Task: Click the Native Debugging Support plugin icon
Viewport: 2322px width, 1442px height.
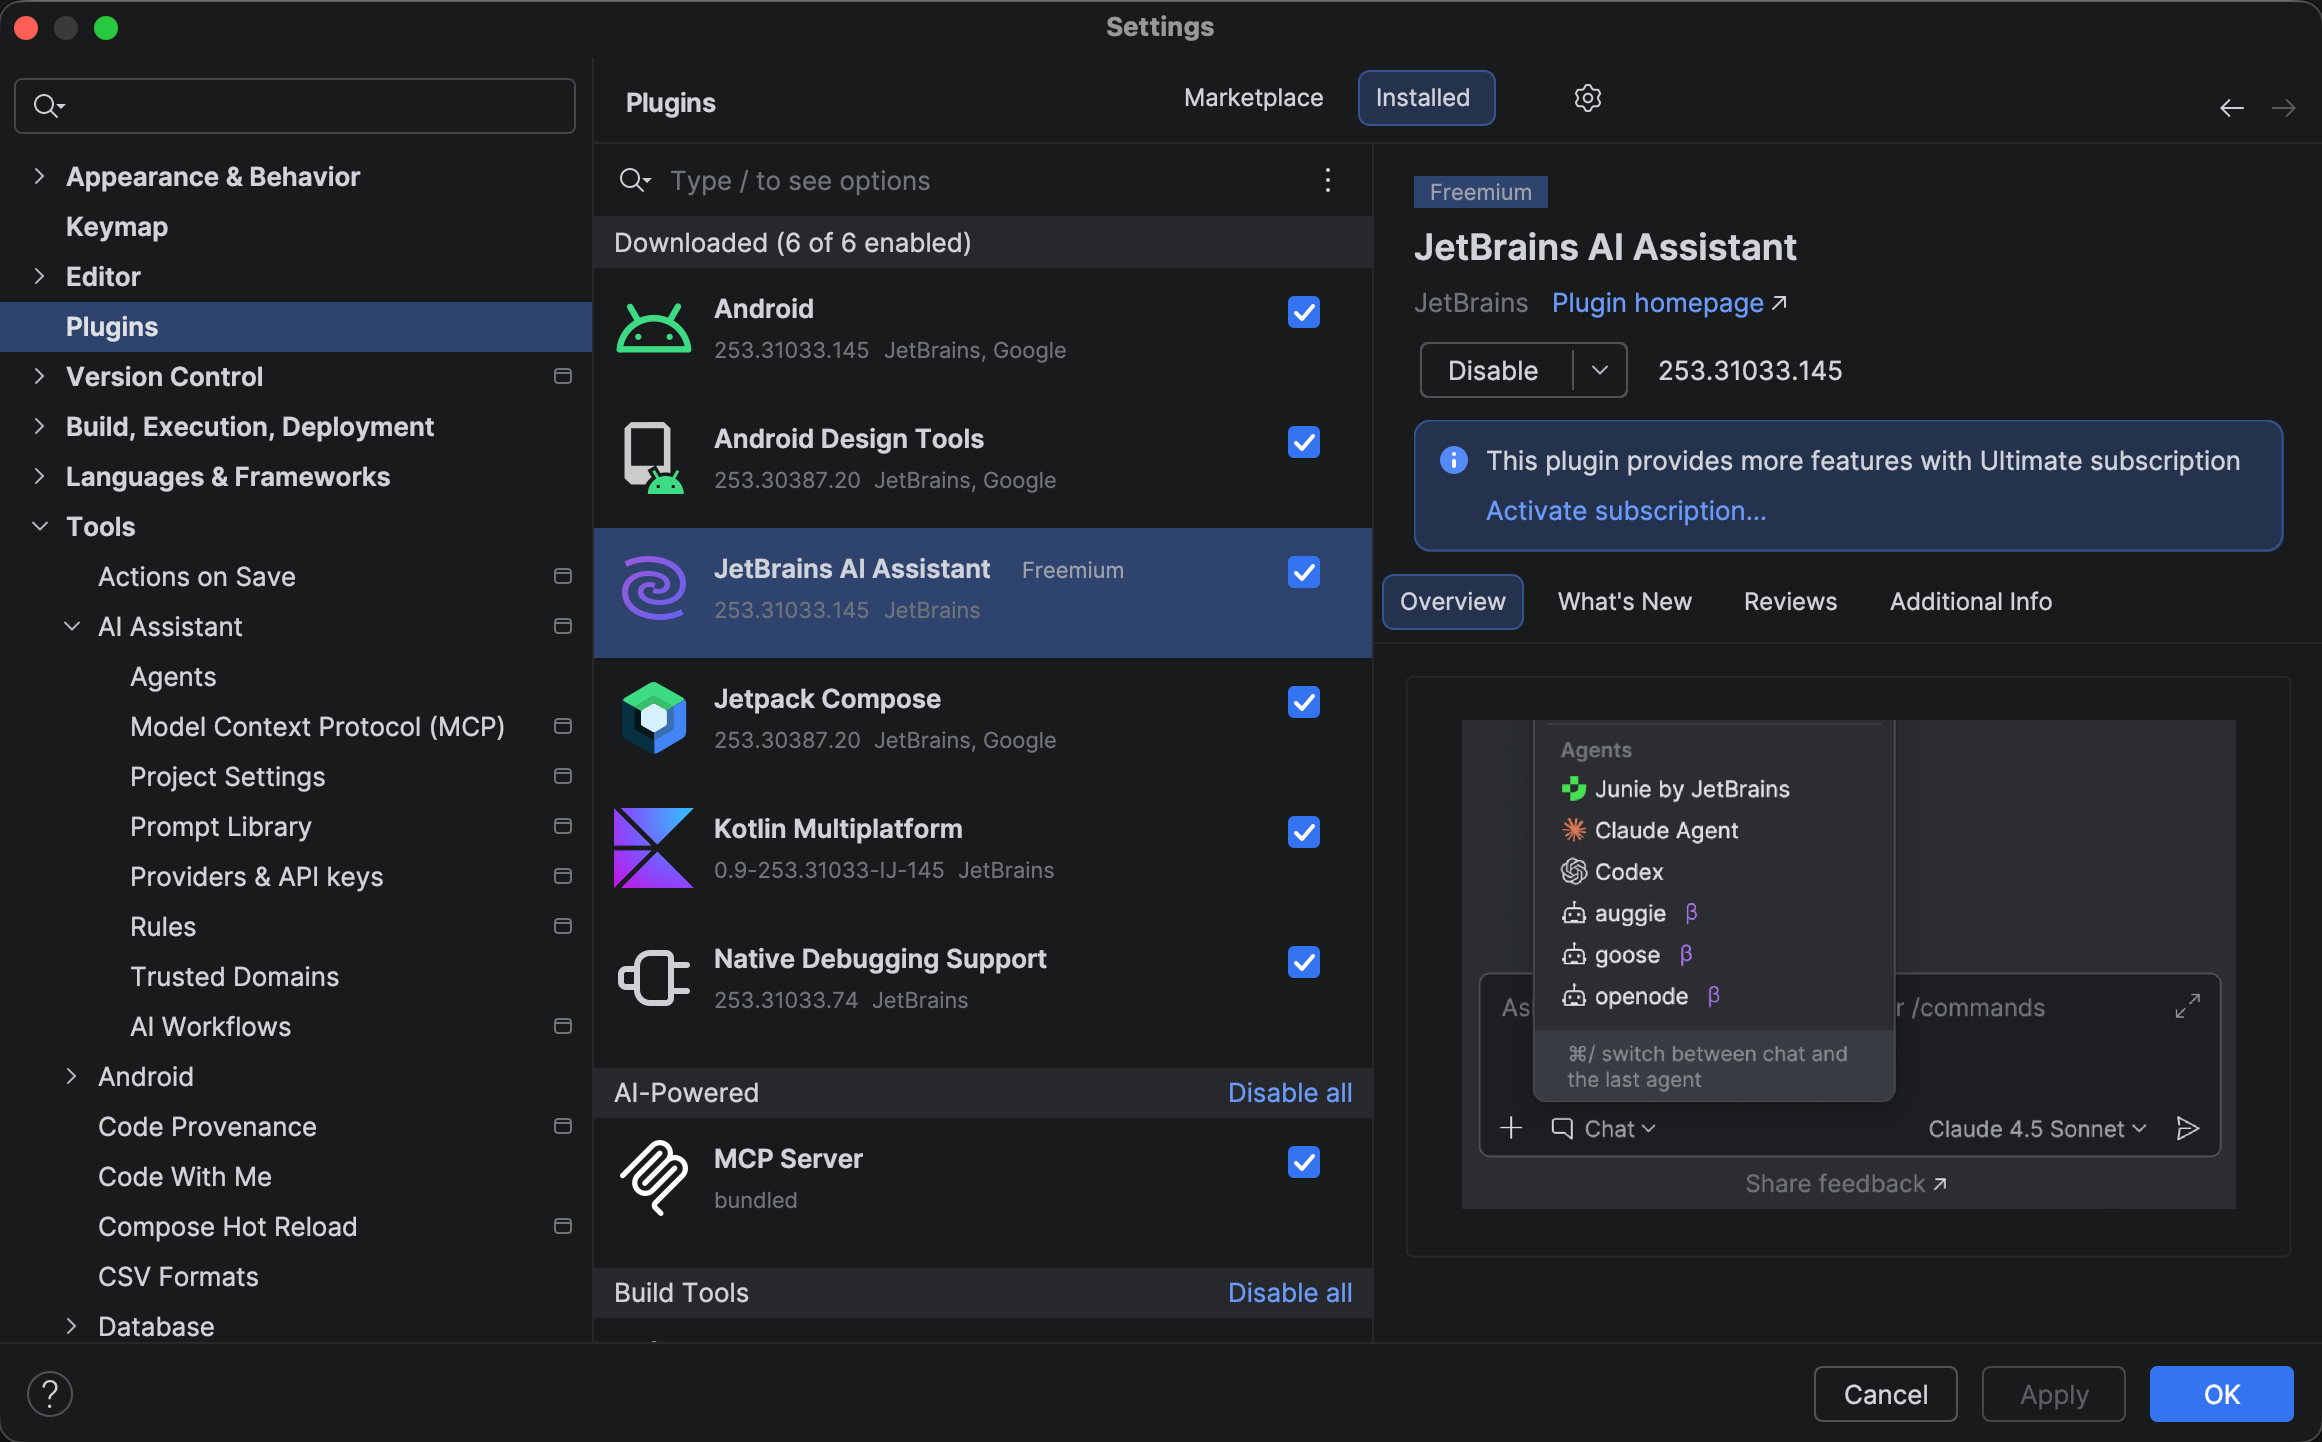Action: 653,977
